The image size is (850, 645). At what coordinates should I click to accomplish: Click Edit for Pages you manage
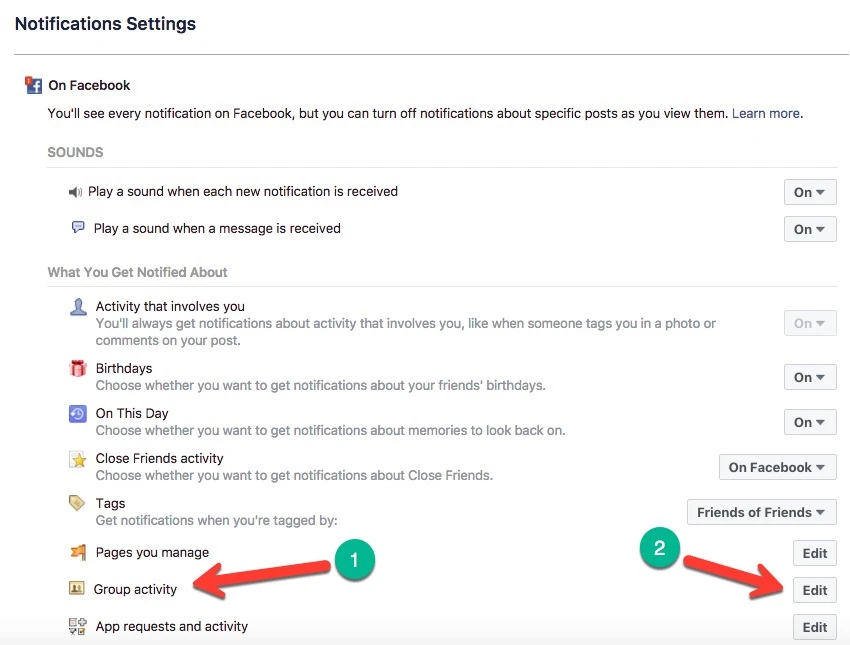click(x=814, y=553)
